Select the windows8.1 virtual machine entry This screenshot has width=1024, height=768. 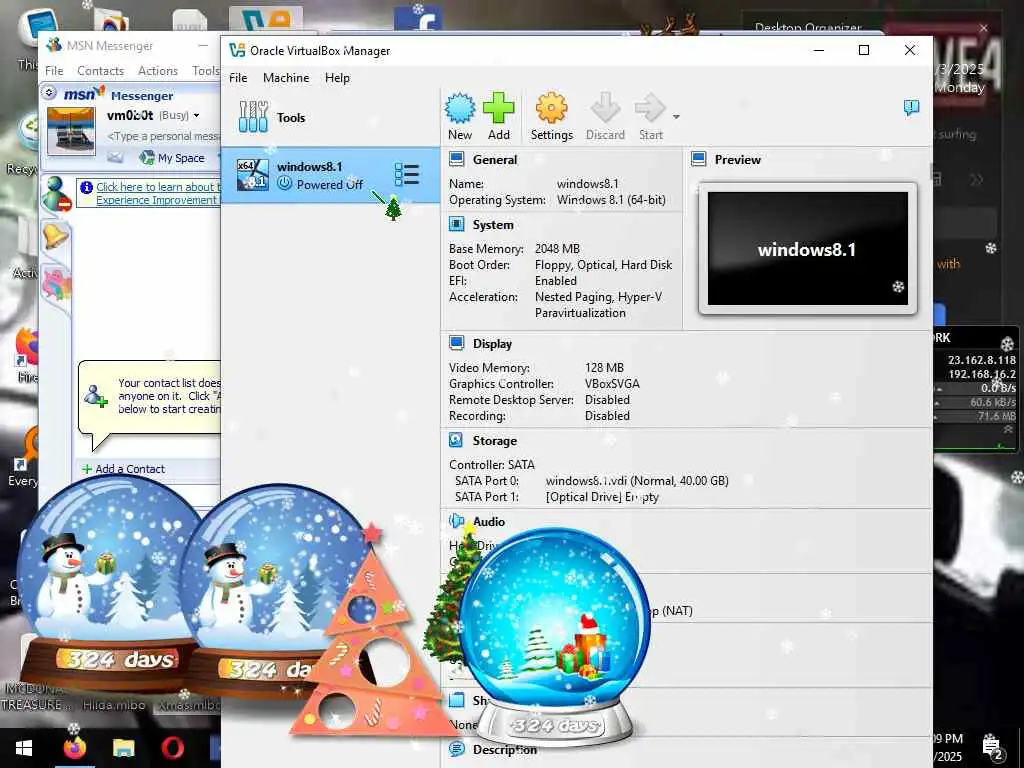(x=330, y=175)
